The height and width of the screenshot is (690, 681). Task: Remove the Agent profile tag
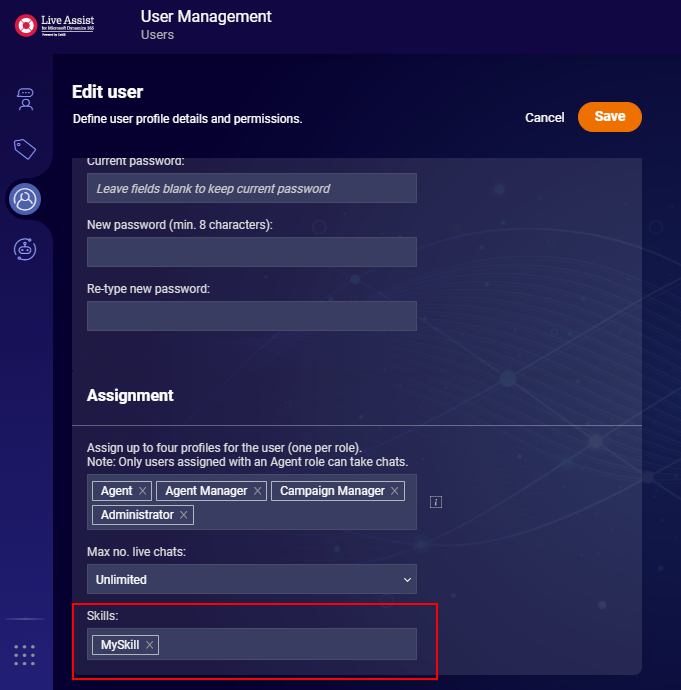pos(143,491)
